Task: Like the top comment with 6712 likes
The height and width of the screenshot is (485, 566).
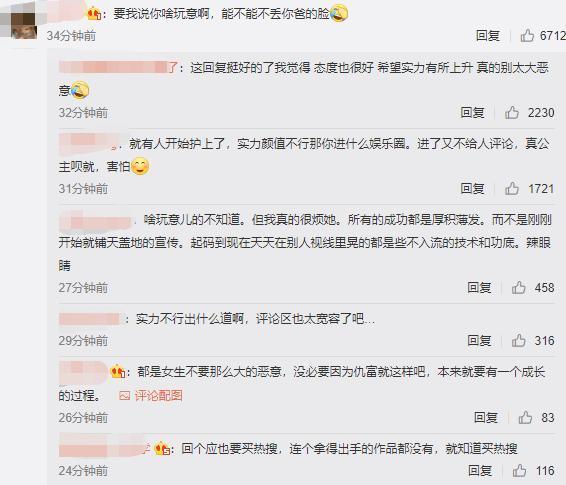Action: (527, 36)
